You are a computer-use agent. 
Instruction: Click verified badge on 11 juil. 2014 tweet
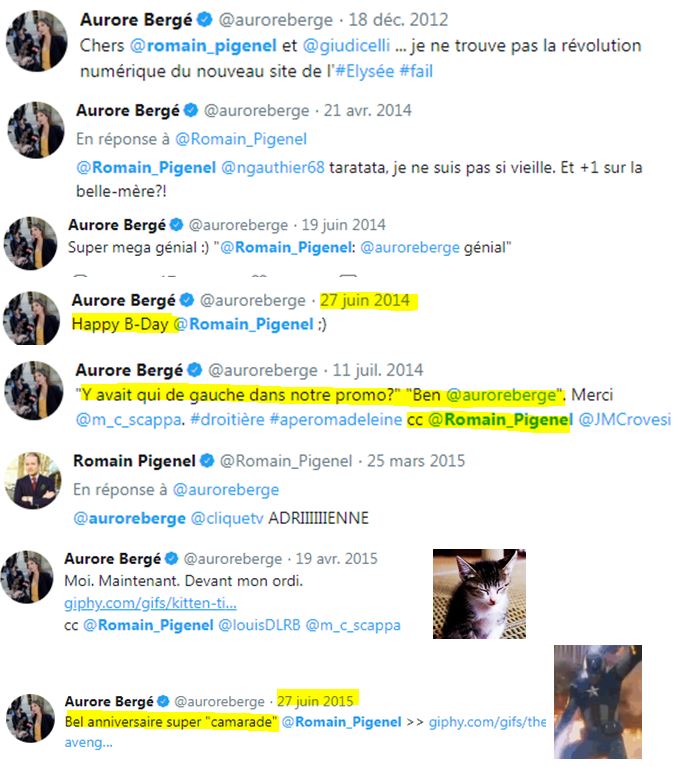195,370
